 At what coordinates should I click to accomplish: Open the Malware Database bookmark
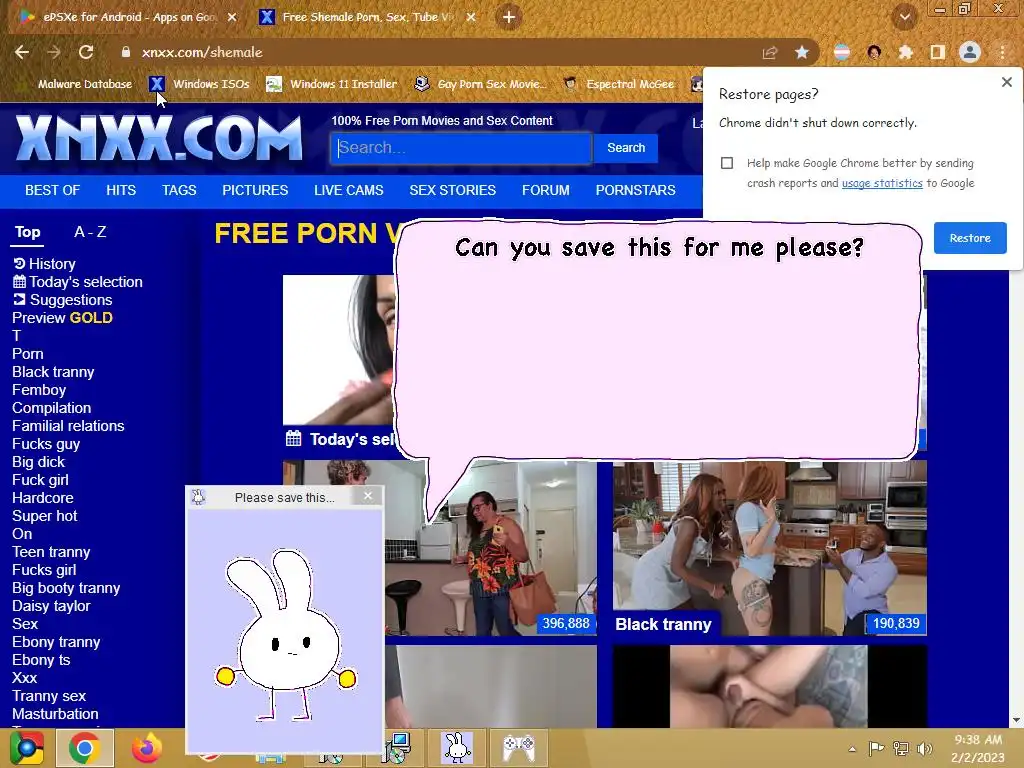click(85, 84)
